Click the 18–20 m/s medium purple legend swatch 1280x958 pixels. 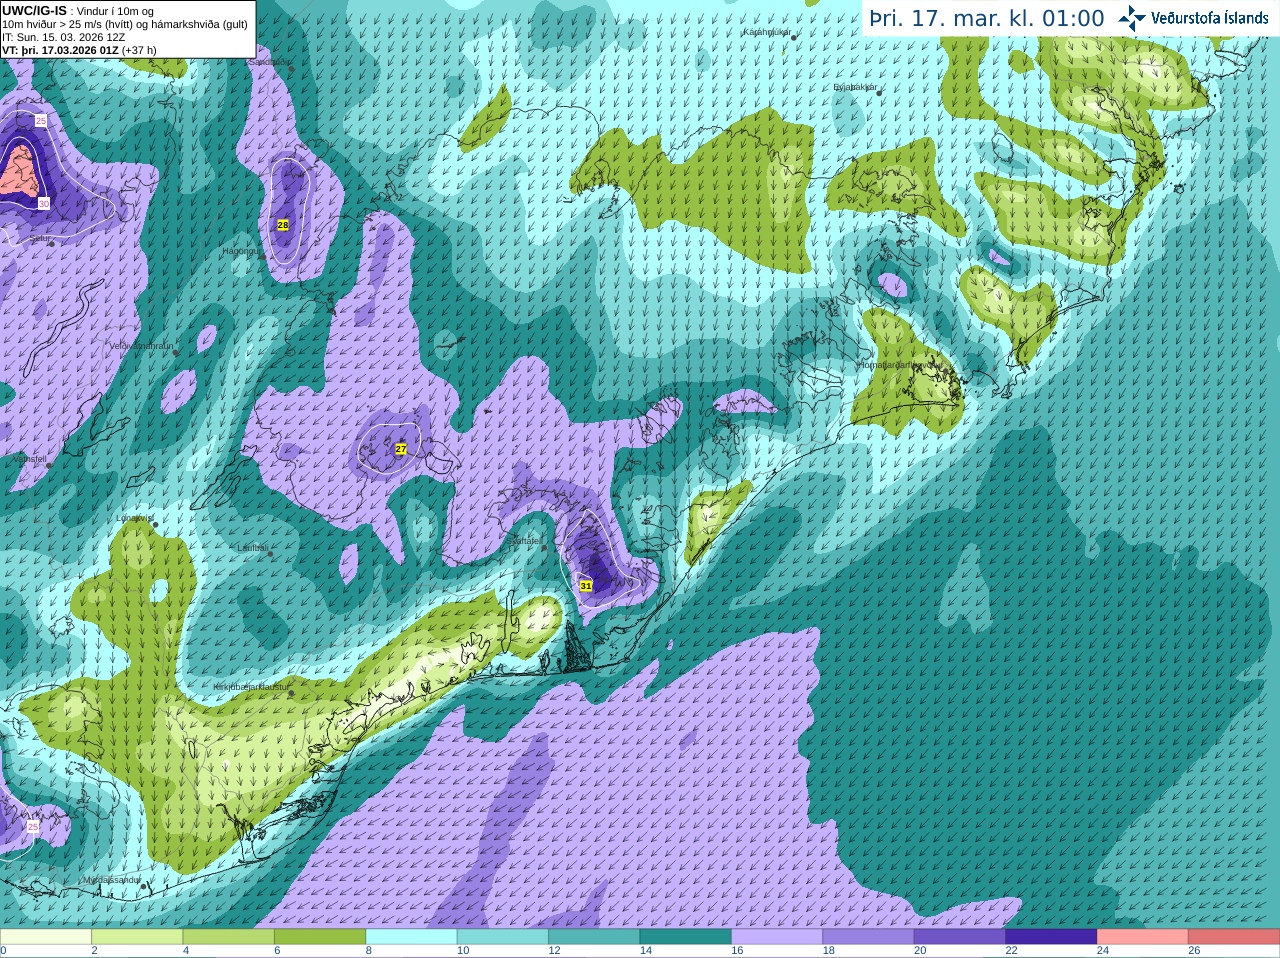click(869, 937)
